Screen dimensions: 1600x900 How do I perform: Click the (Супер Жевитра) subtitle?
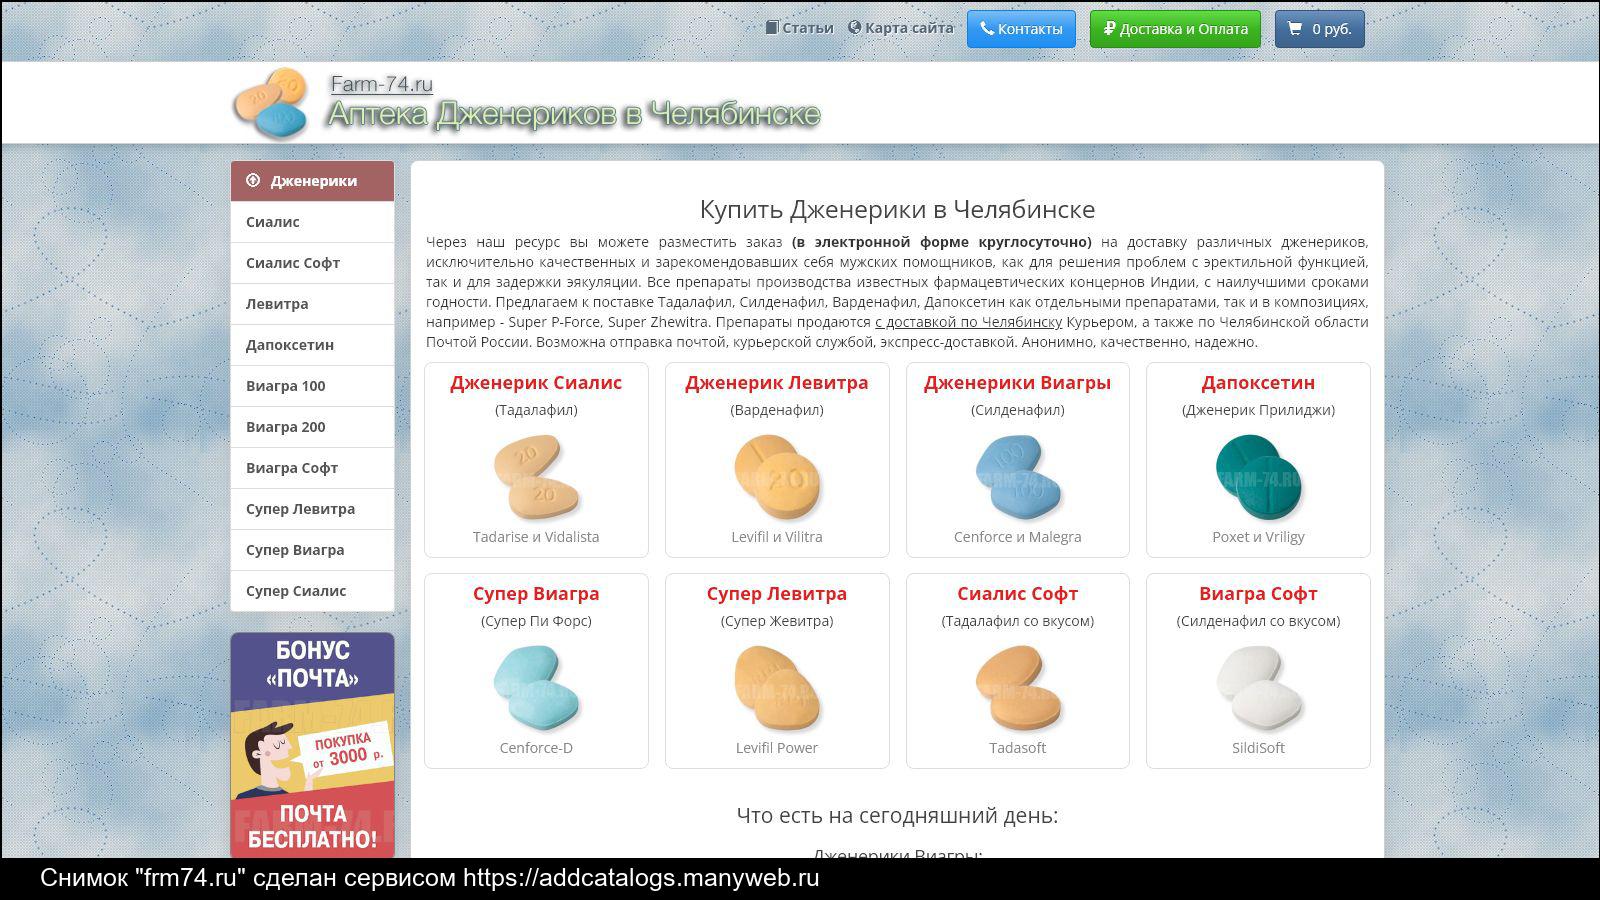777,621
